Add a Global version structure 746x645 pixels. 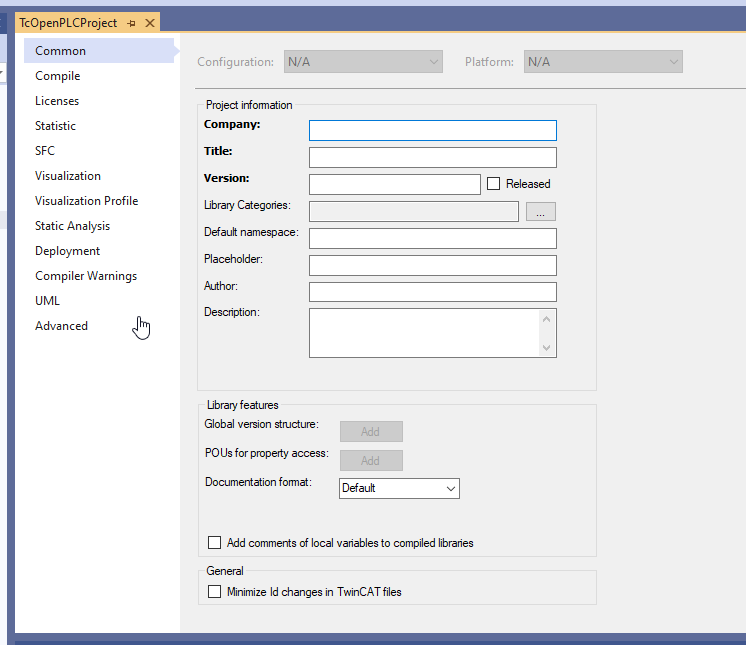[371, 431]
